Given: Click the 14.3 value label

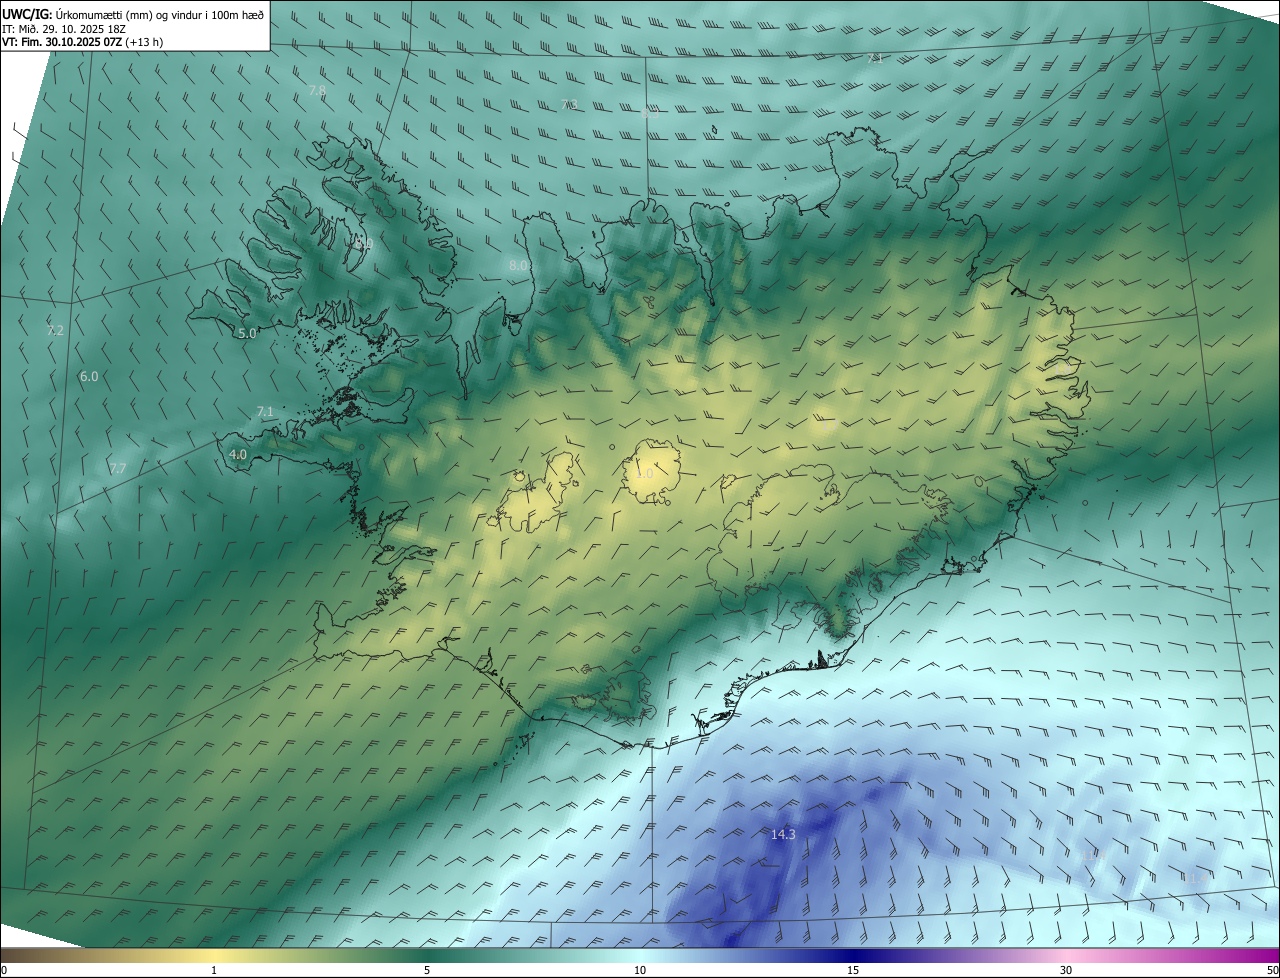Looking at the screenshot, I should [x=783, y=834].
